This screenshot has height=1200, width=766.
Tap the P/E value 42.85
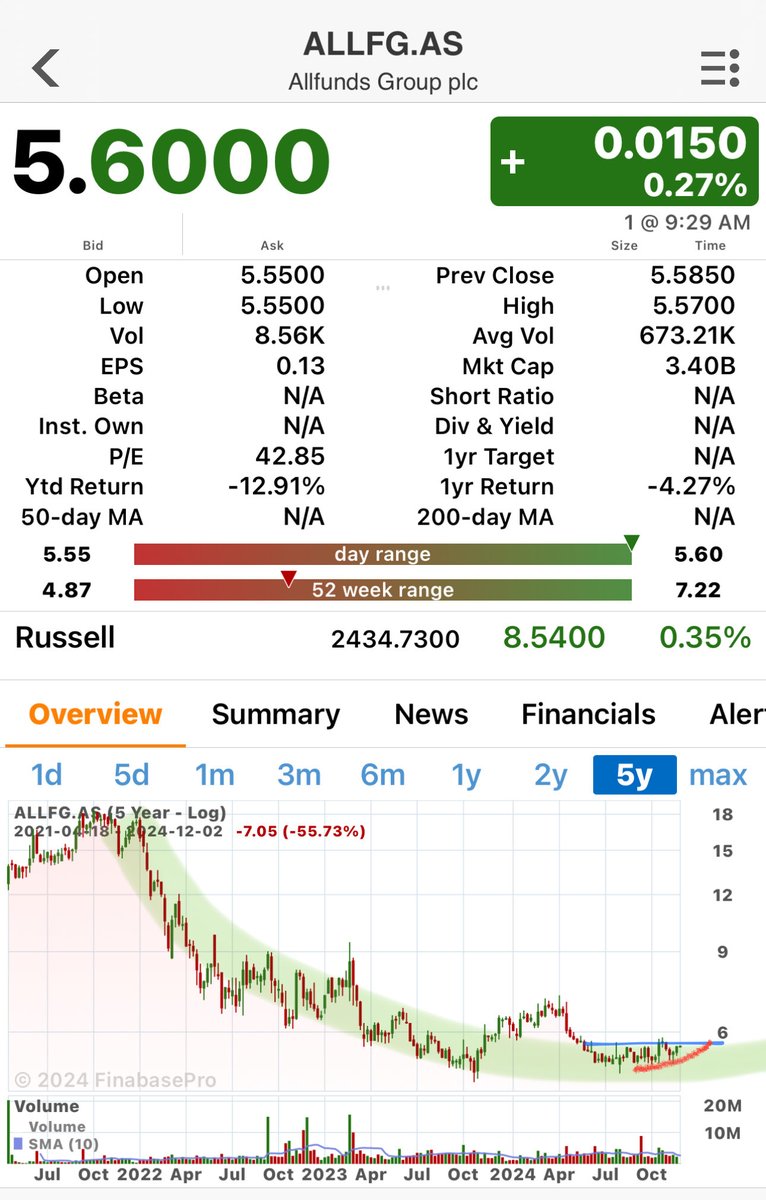click(290, 457)
